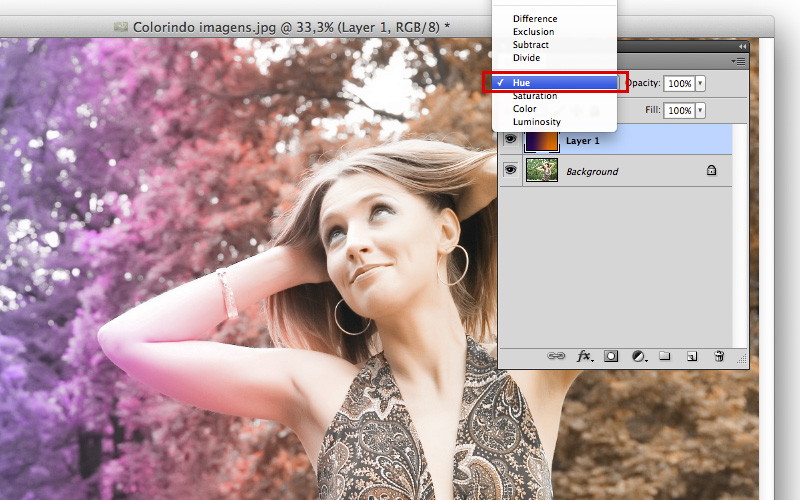Screen dimensions: 800x500
Task: Select the Layer 1 name
Action: 582,141
